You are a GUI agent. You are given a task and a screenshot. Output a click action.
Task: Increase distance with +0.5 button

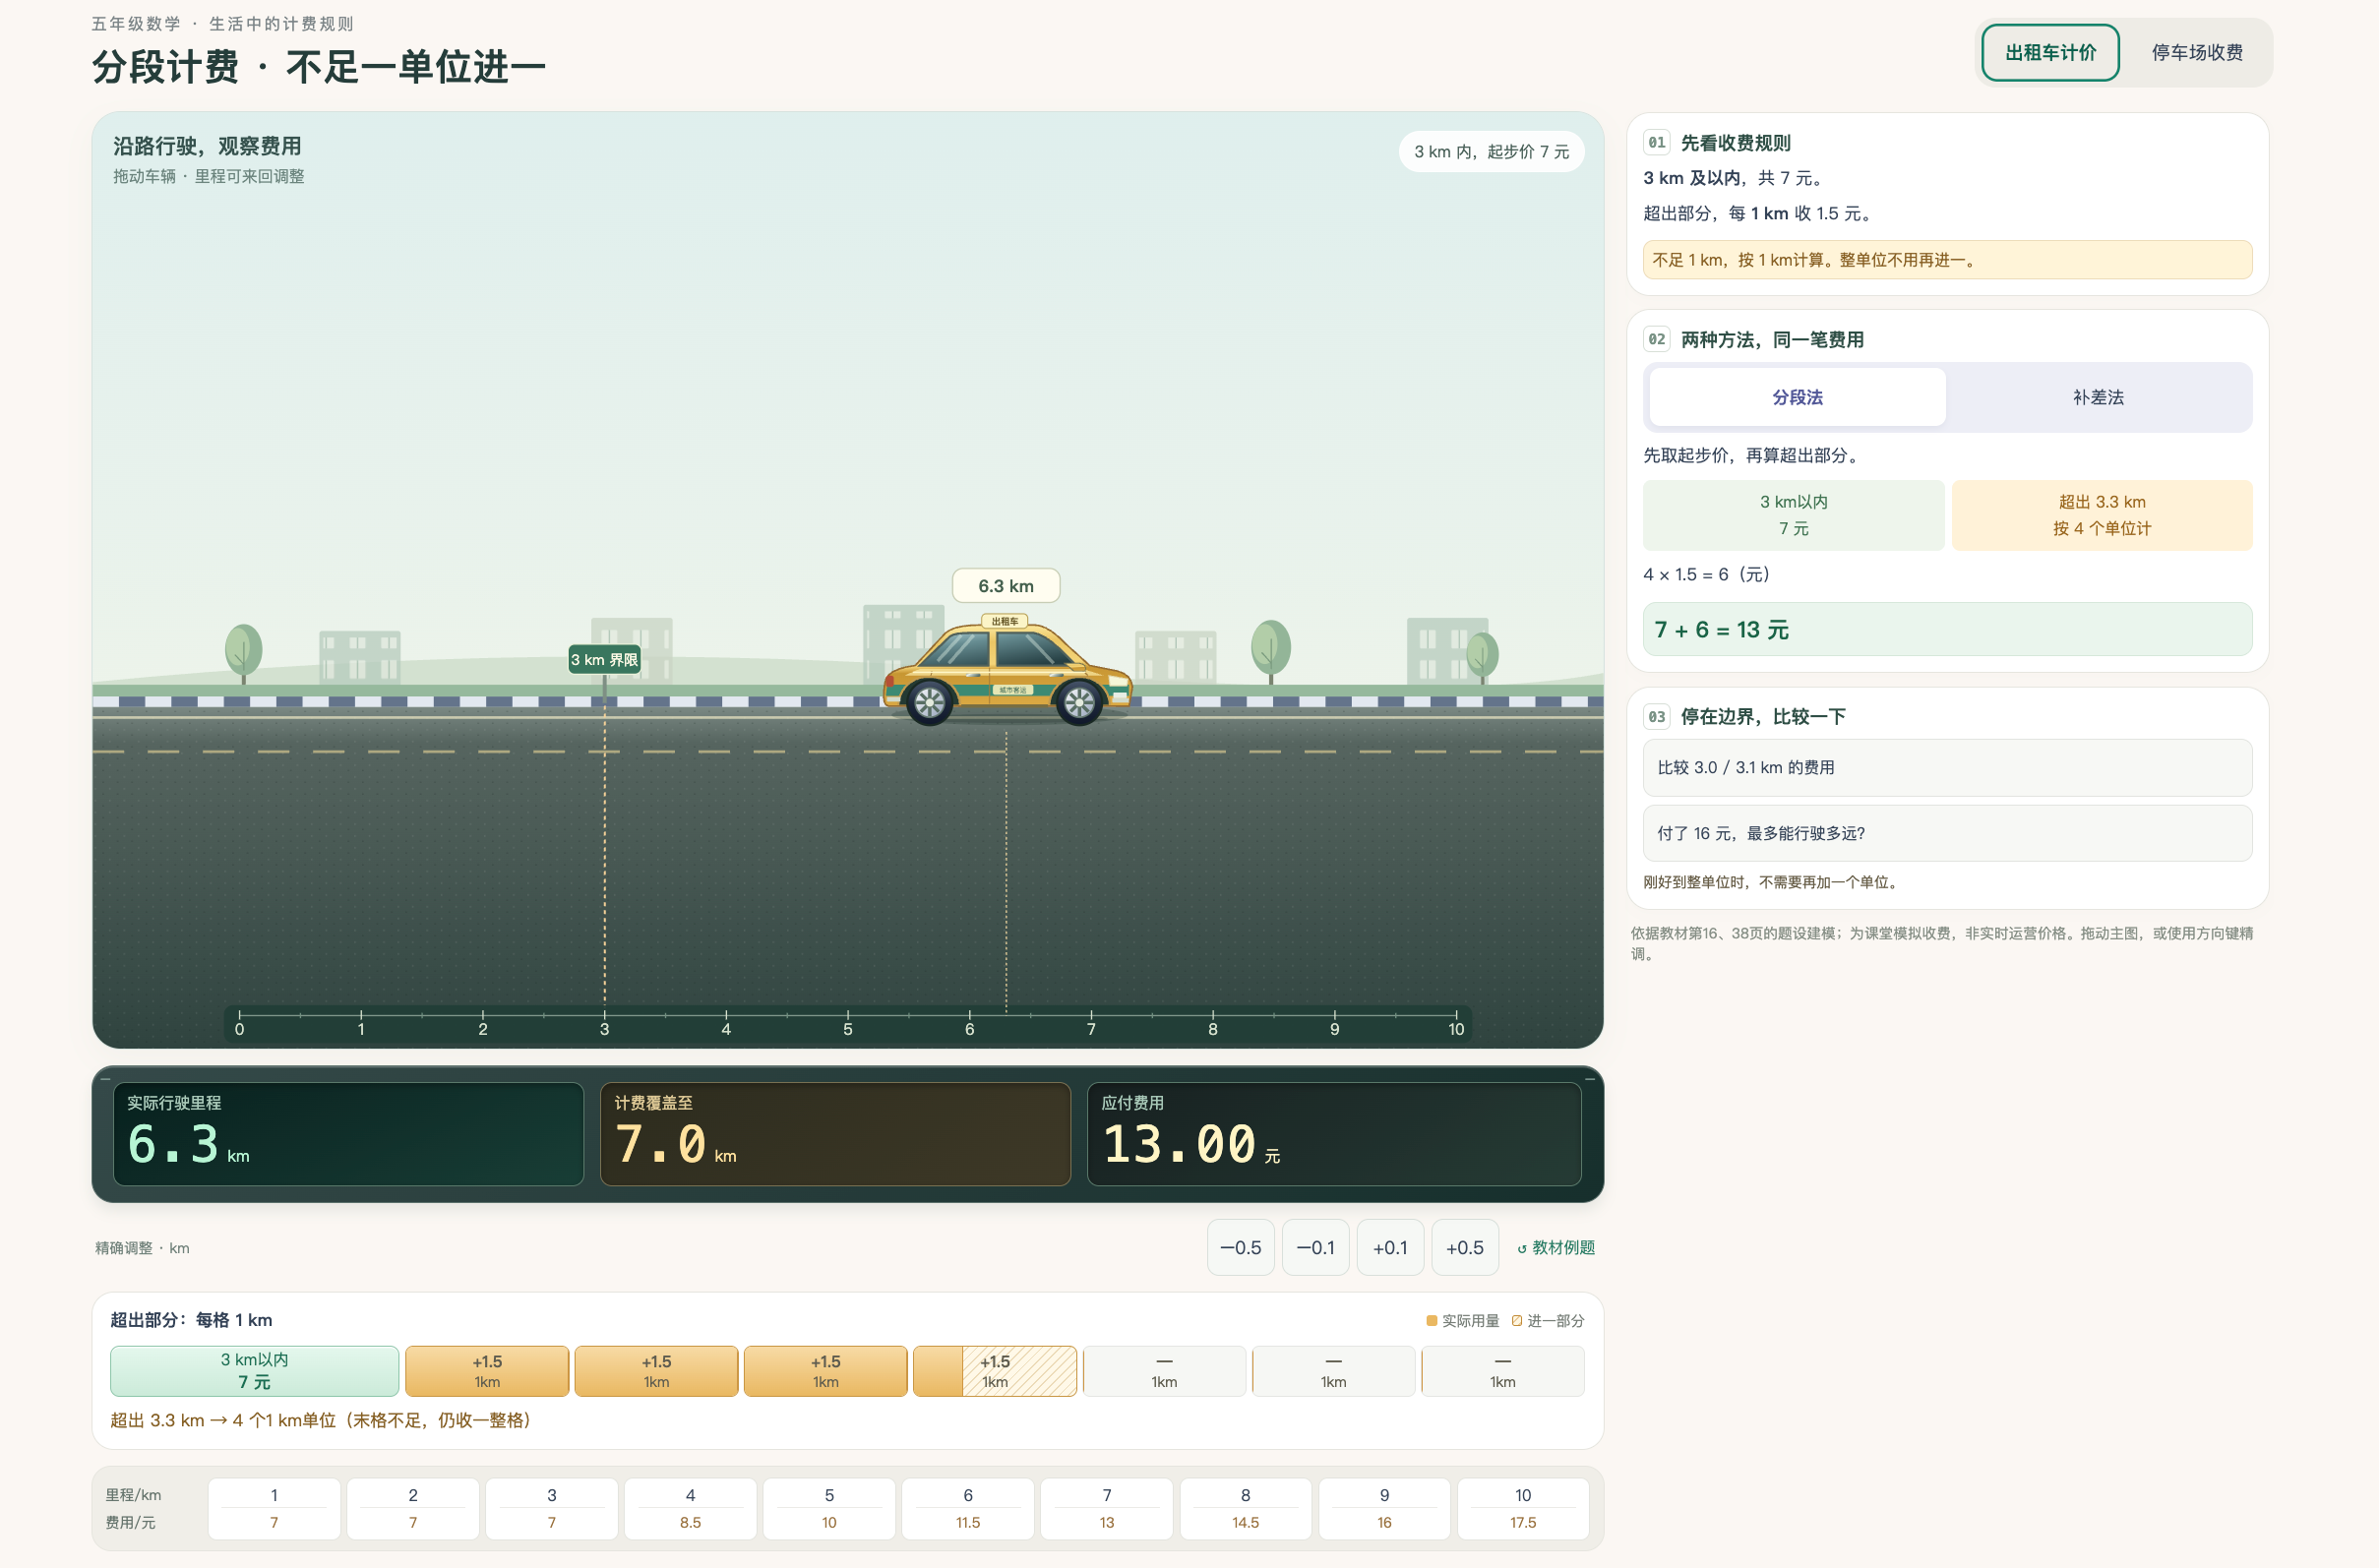pos(1465,1247)
